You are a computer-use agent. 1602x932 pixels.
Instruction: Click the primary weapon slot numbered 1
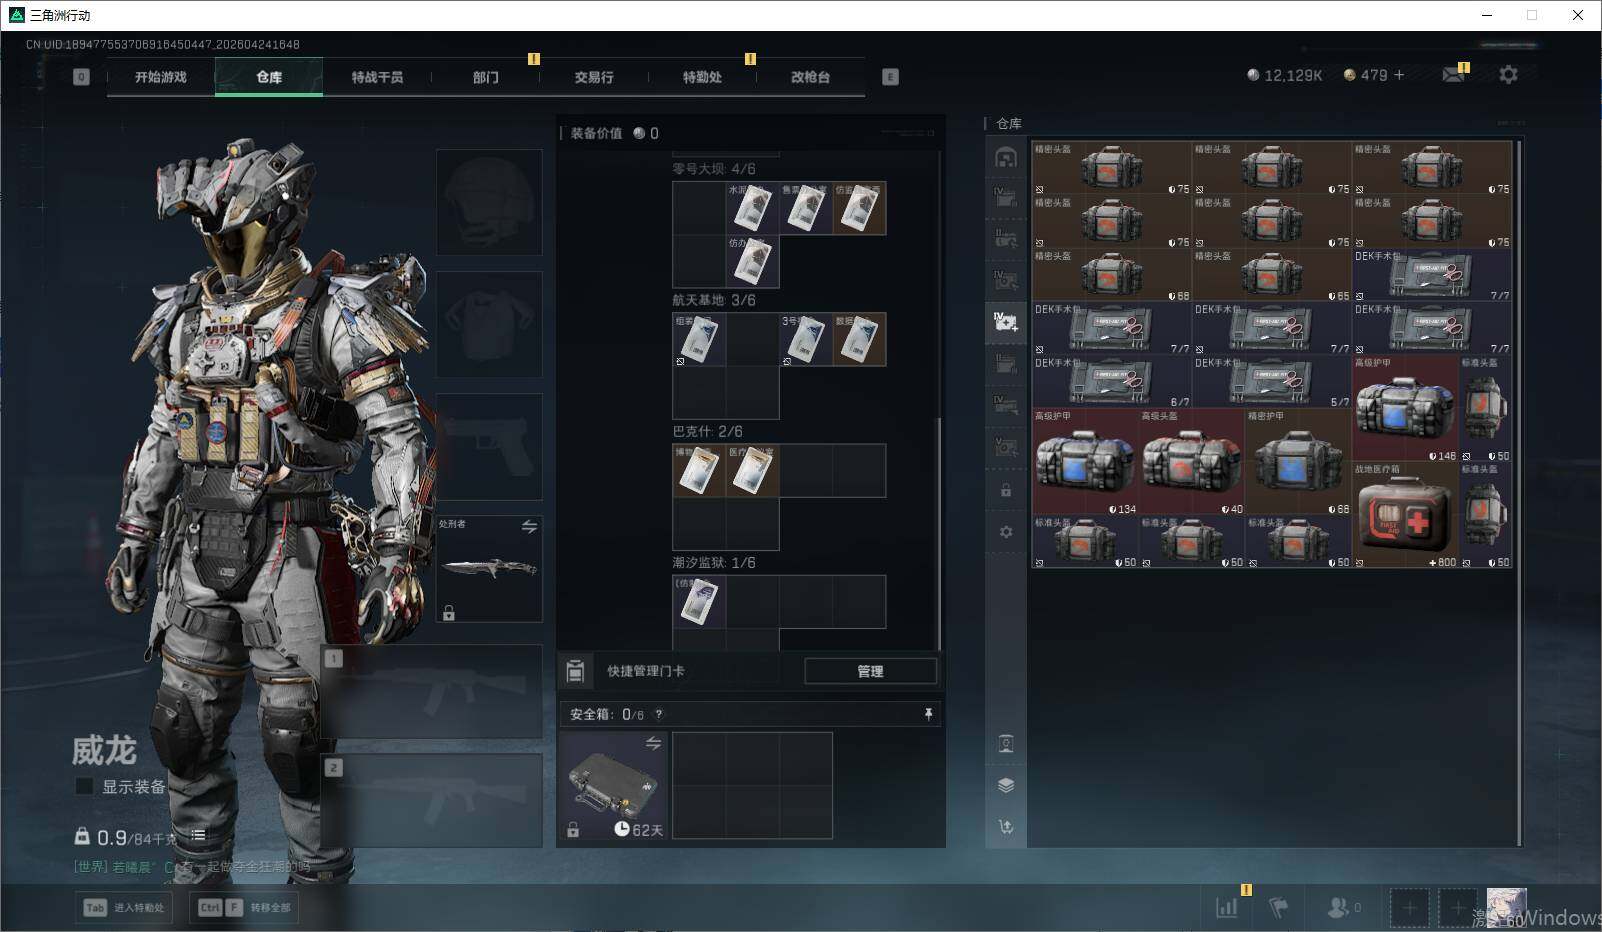coord(432,691)
